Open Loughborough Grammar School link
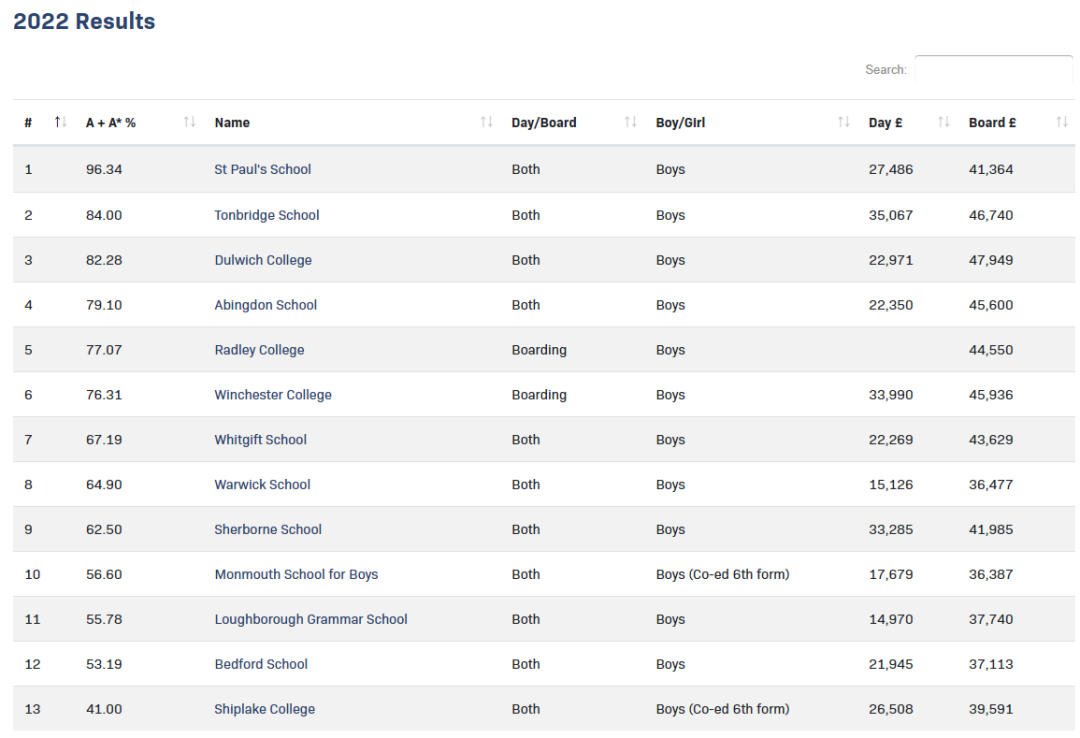 (311, 619)
